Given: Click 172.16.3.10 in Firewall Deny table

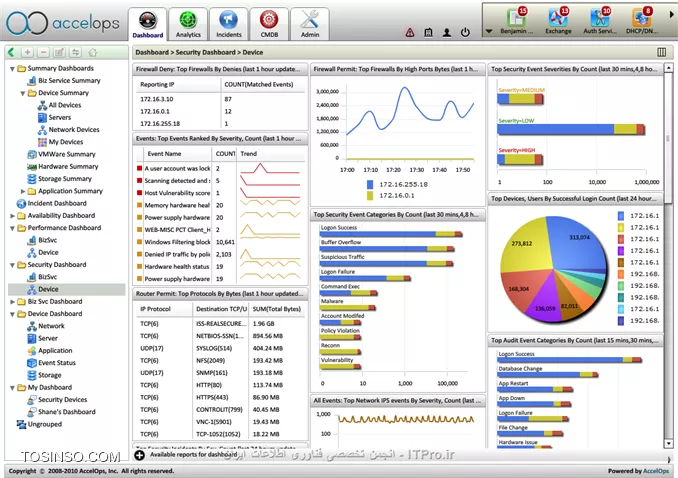Looking at the screenshot, I should tap(157, 99).
